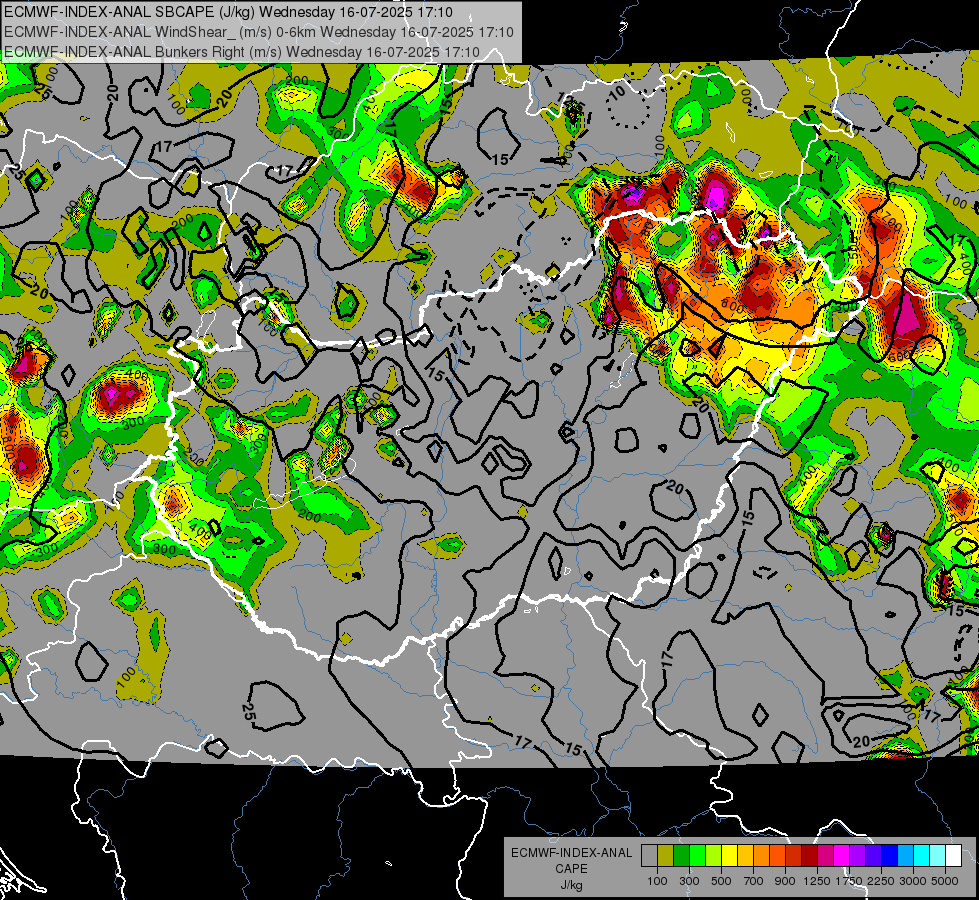The width and height of the screenshot is (979, 900).
Task: Click the 3000 legend scale value
Action: [913, 881]
